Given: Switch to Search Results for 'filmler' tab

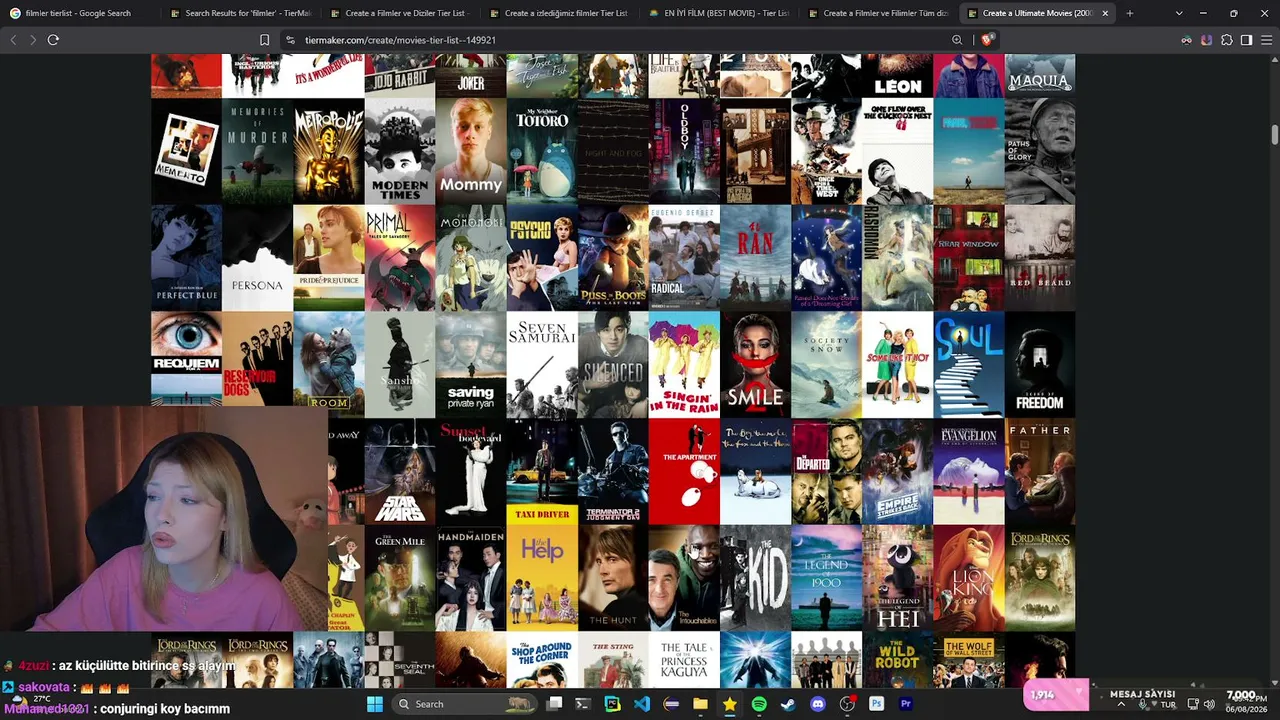Looking at the screenshot, I should (240, 13).
